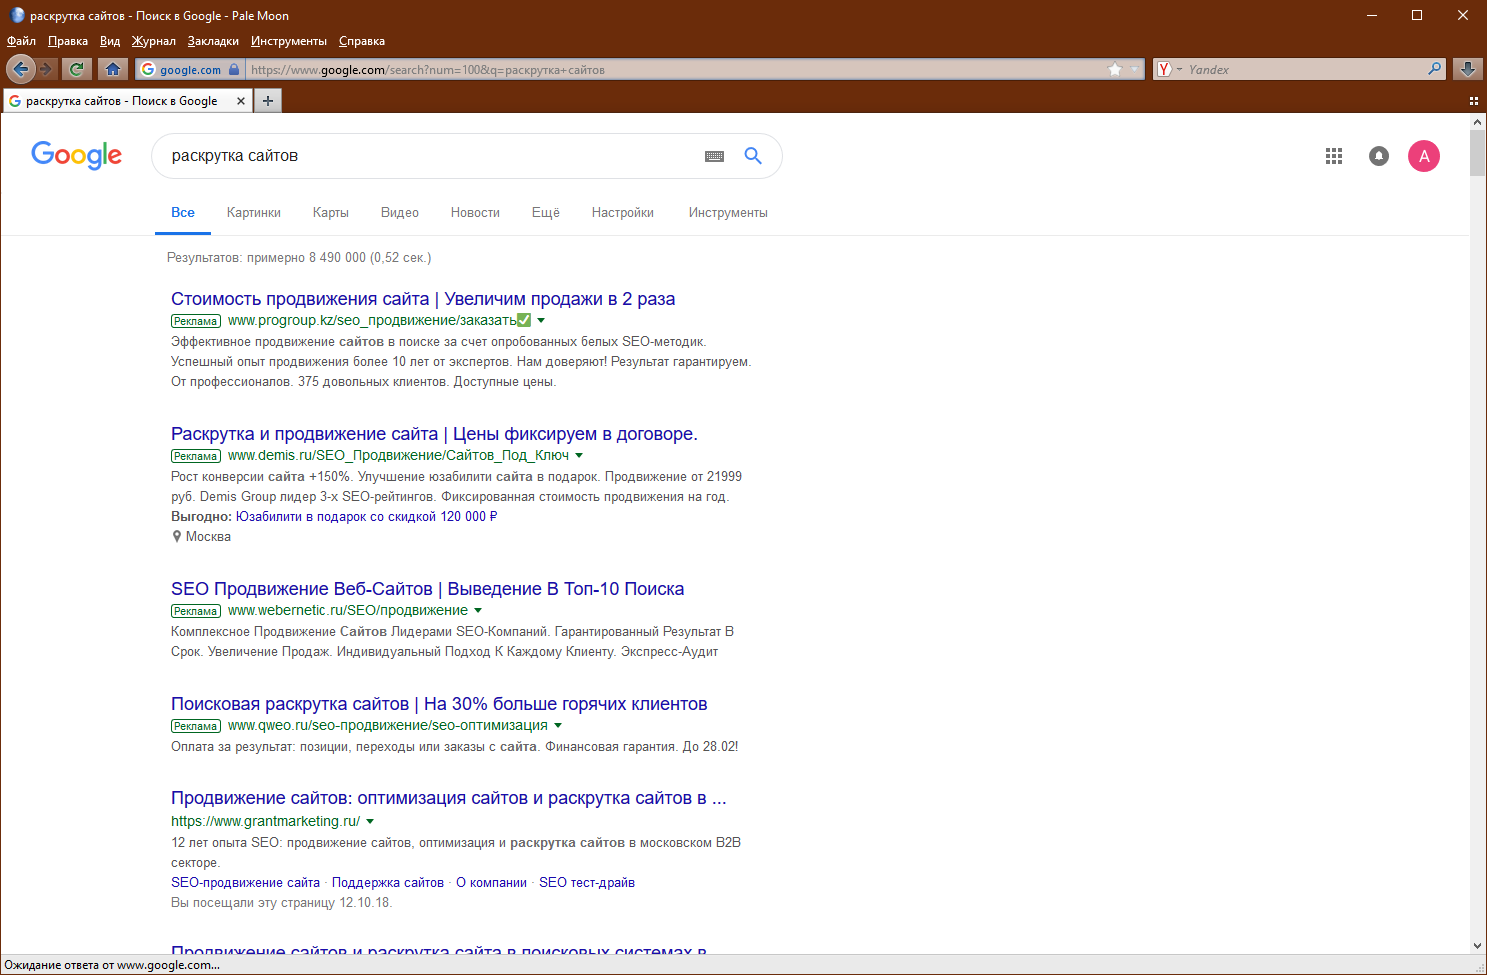This screenshot has width=1487, height=975.
Task: Switch to the Карты tab
Action: (330, 213)
